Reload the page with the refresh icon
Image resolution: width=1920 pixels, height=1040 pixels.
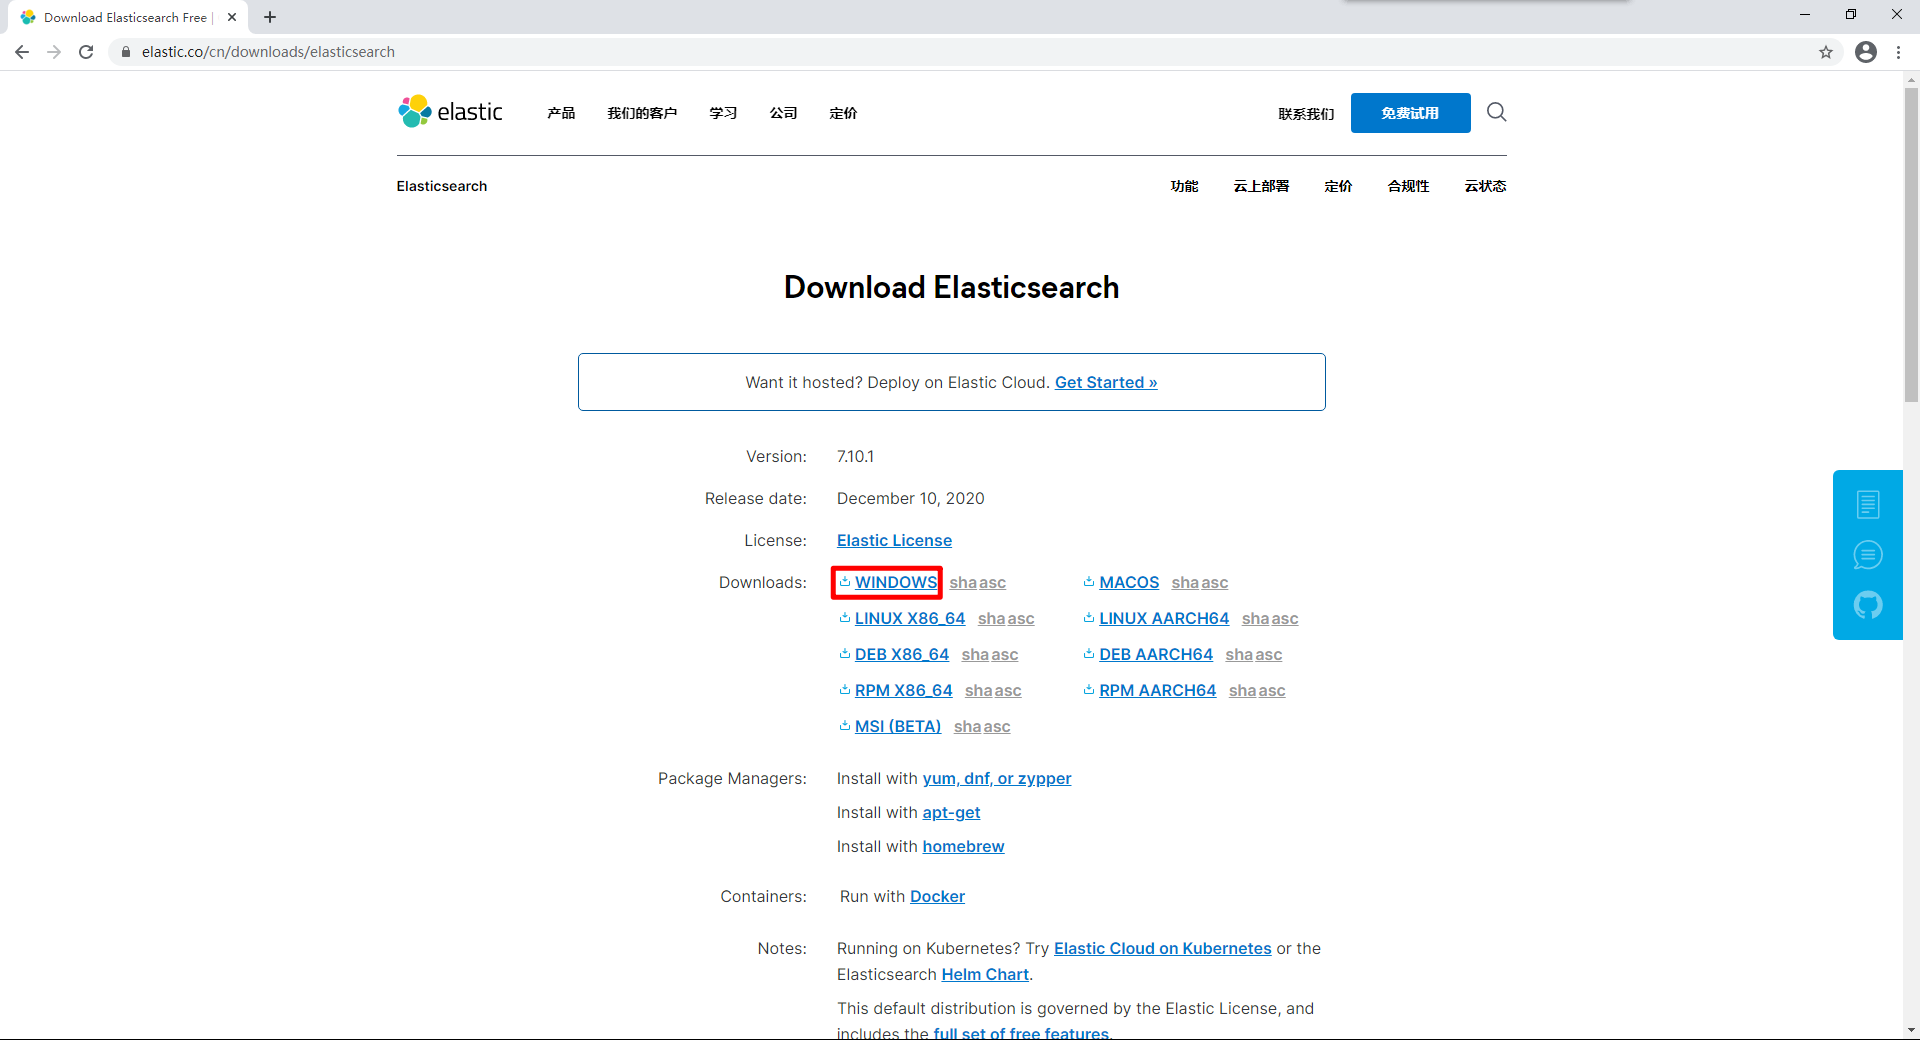click(86, 52)
